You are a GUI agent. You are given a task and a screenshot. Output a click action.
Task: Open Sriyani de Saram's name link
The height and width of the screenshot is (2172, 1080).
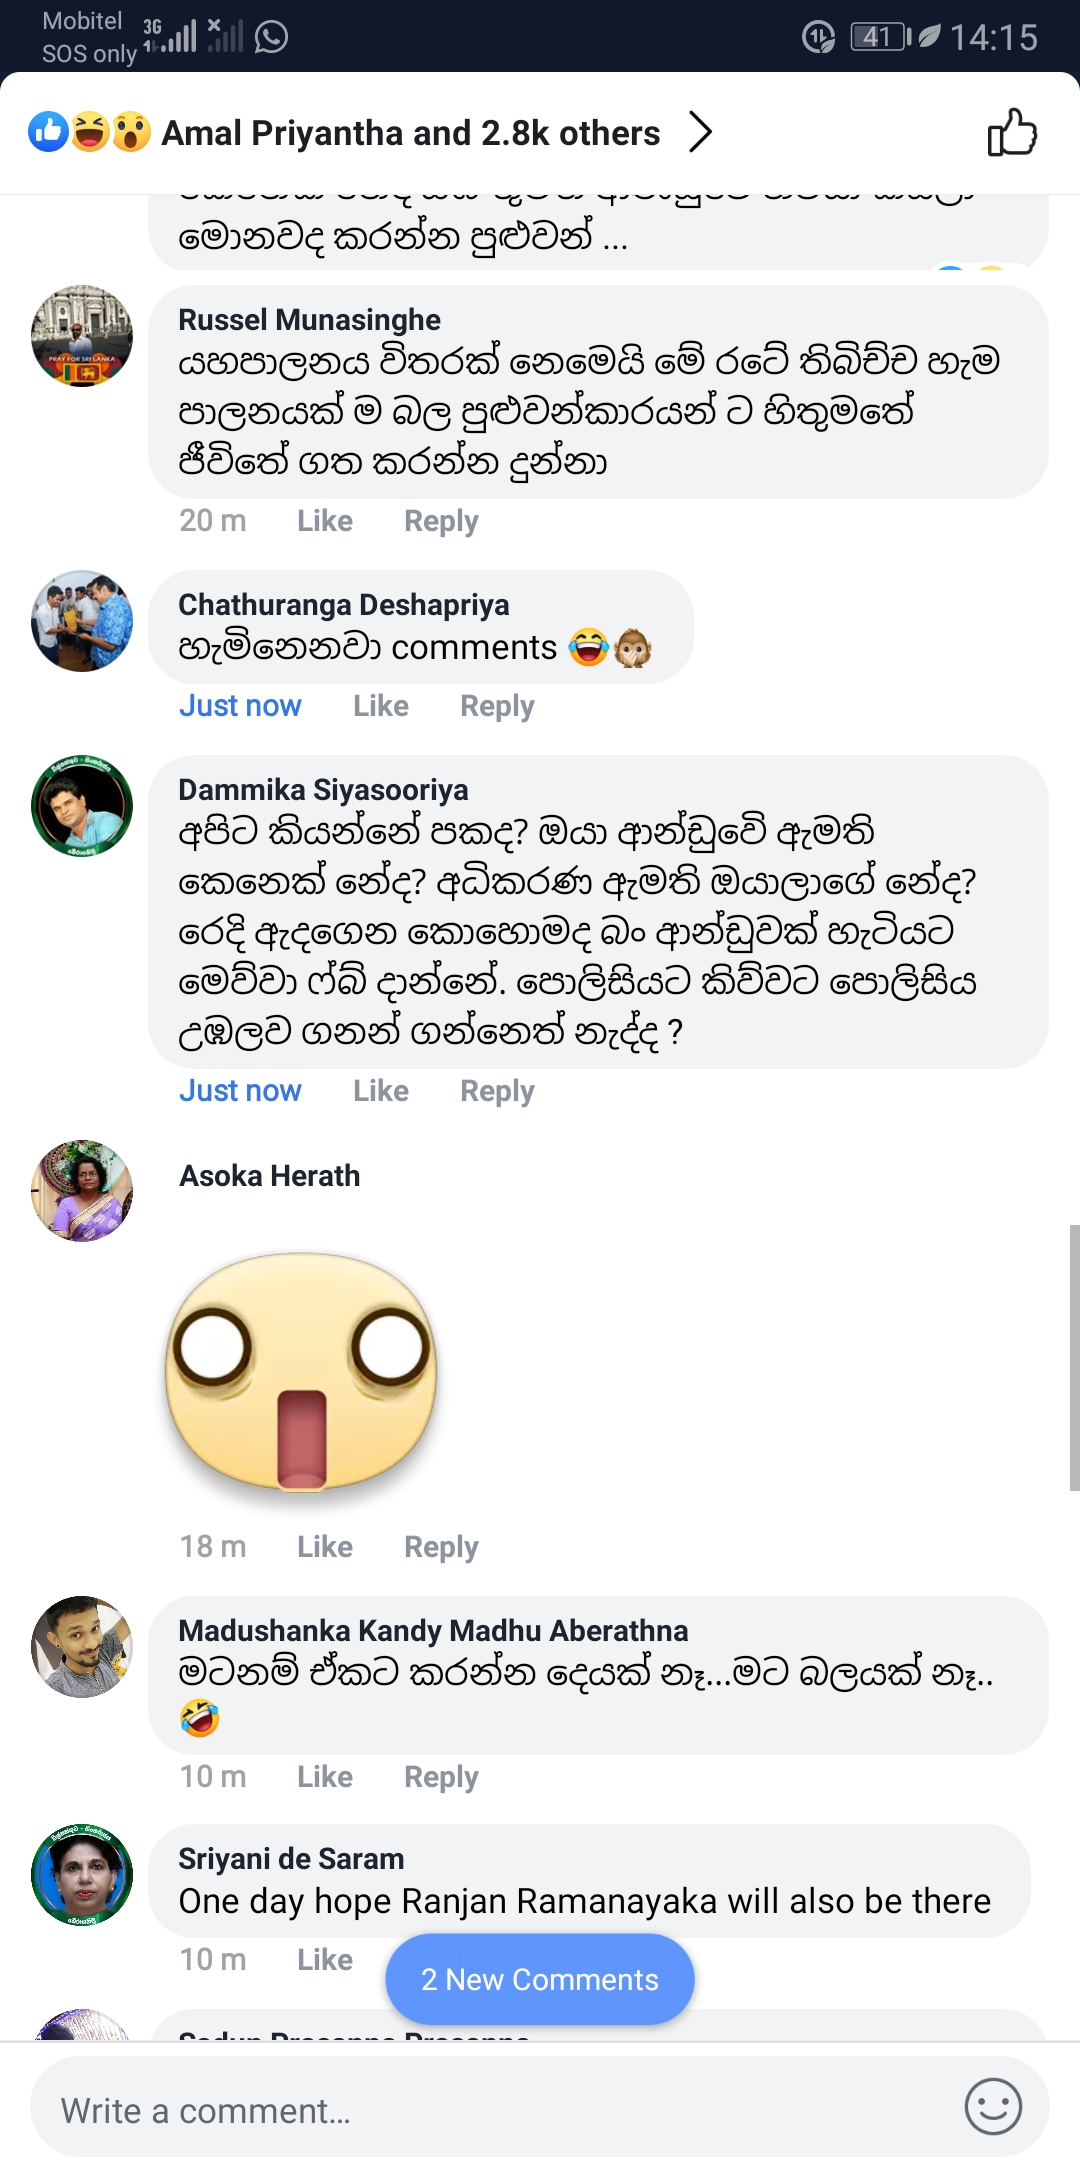pos(291,1859)
